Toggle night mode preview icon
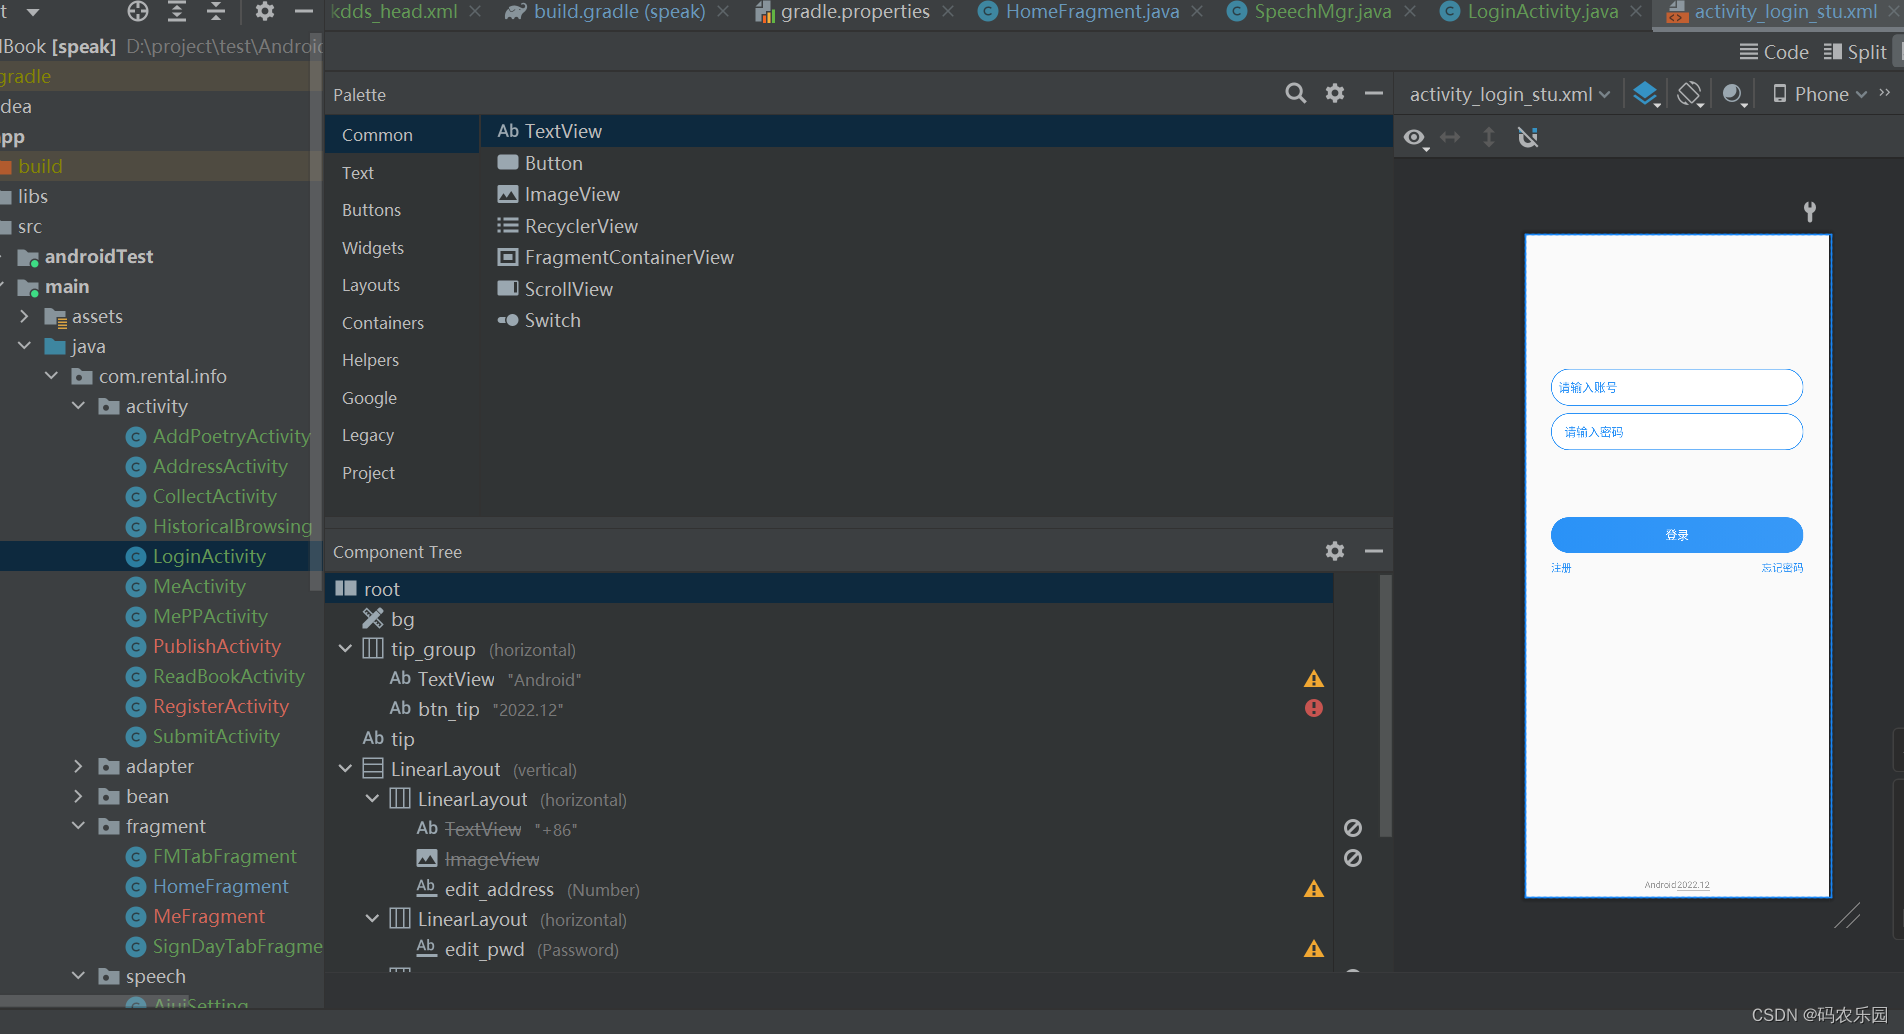This screenshot has width=1904, height=1034. click(1734, 94)
